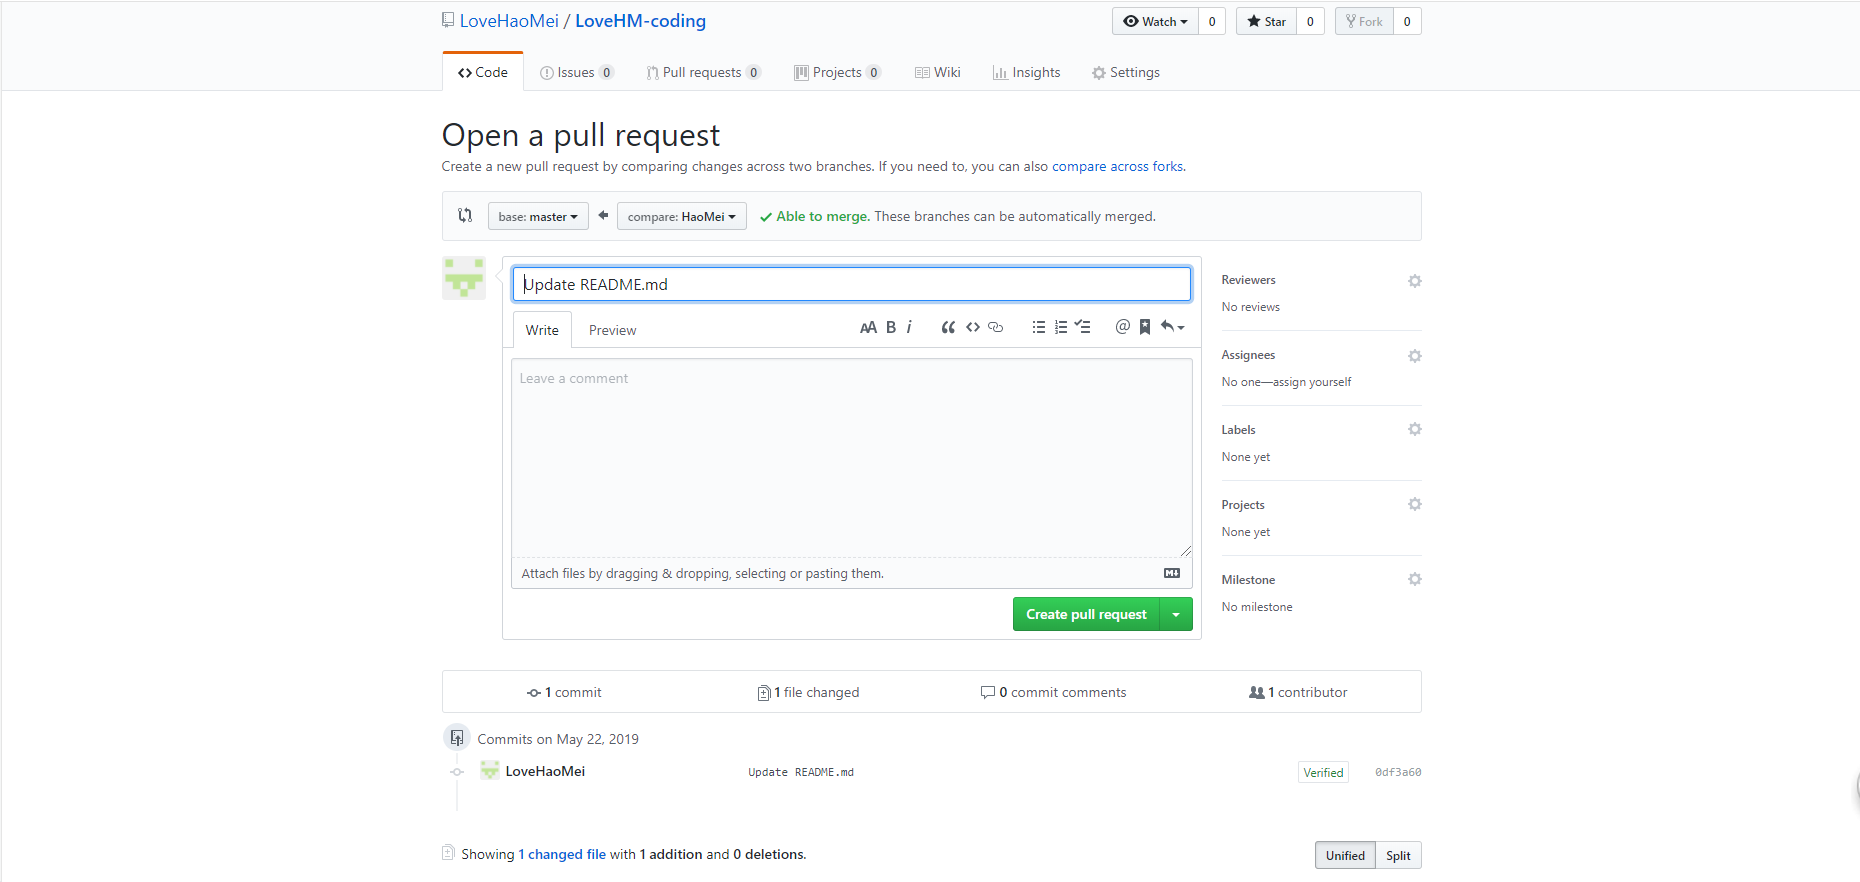Open the Pull requests tab
Image resolution: width=1860 pixels, height=882 pixels.
tap(703, 72)
